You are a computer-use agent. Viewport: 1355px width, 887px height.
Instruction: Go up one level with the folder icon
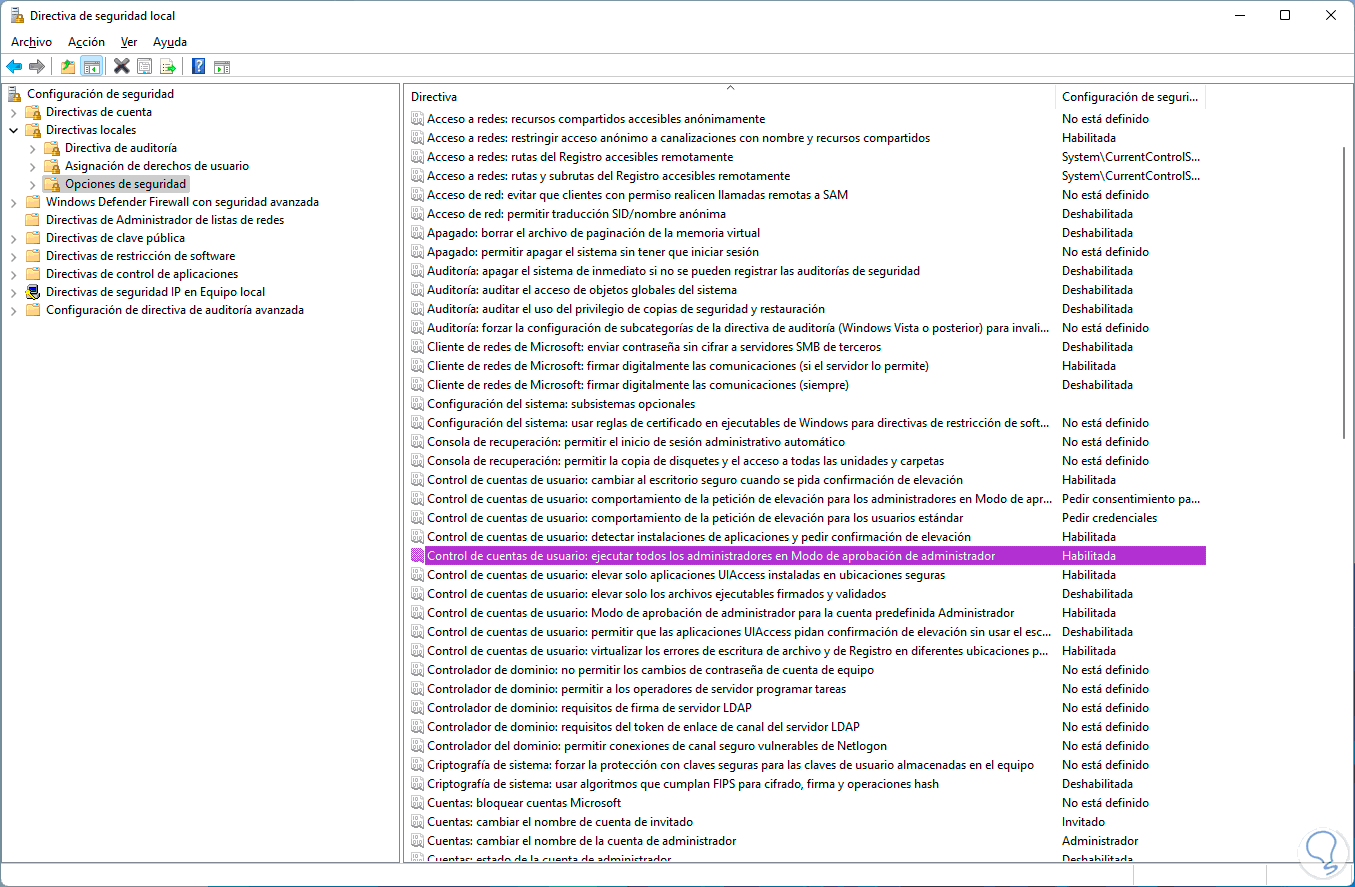(67, 67)
